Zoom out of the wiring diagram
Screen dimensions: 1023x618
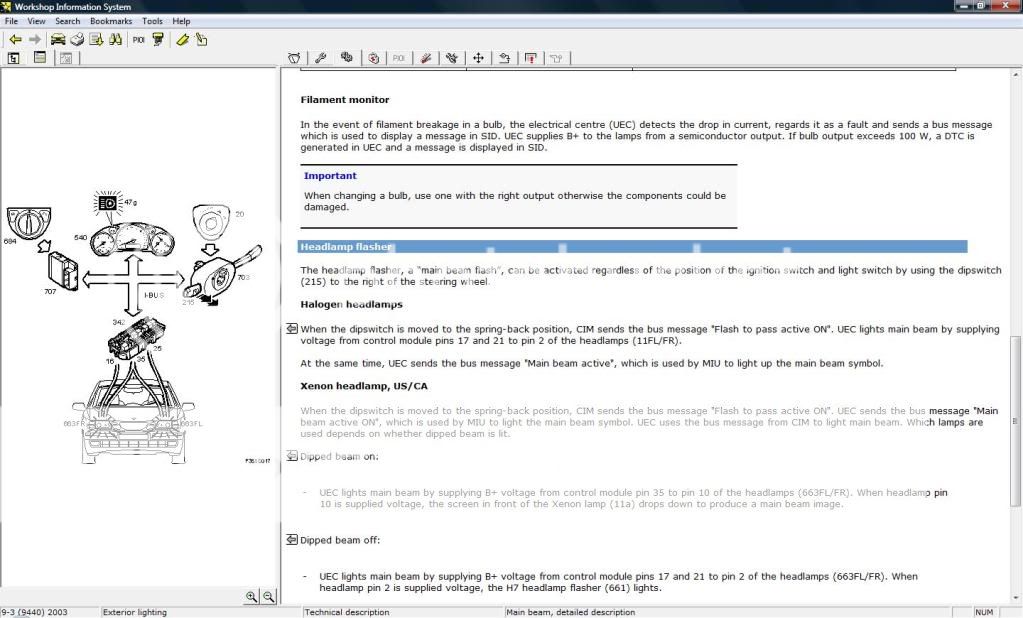point(268,596)
